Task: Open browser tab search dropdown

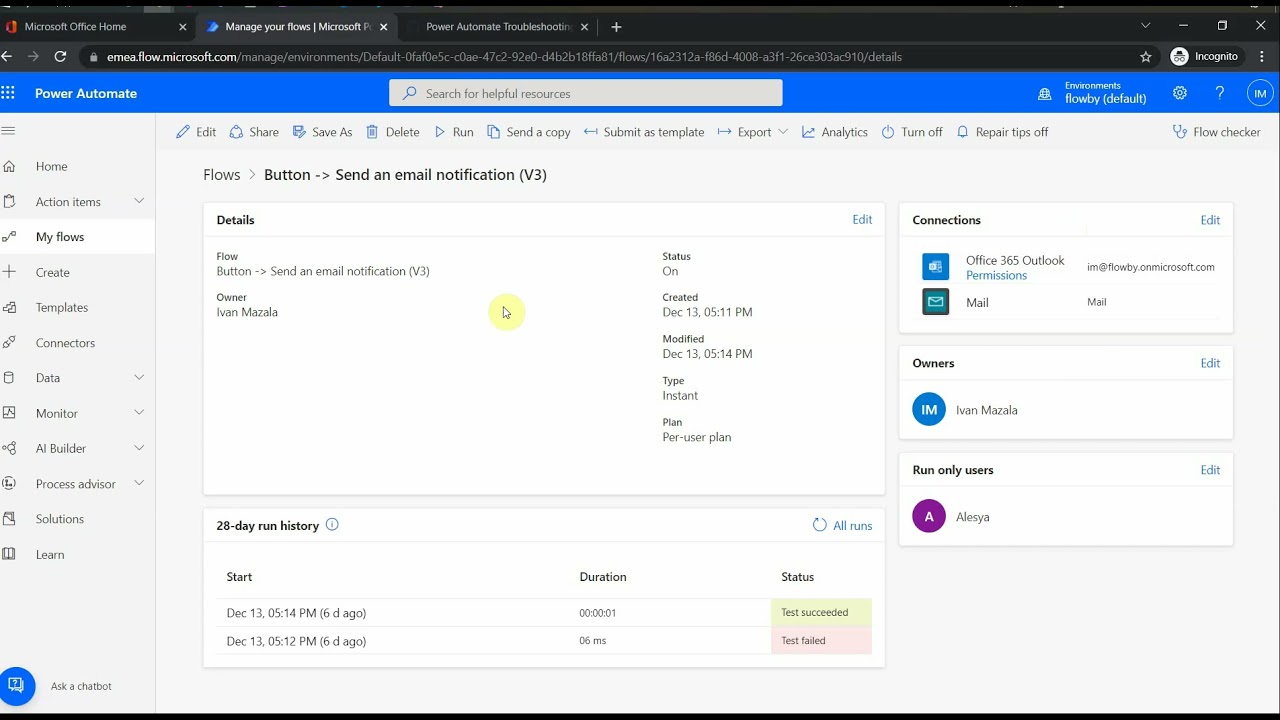Action: (x=1146, y=26)
